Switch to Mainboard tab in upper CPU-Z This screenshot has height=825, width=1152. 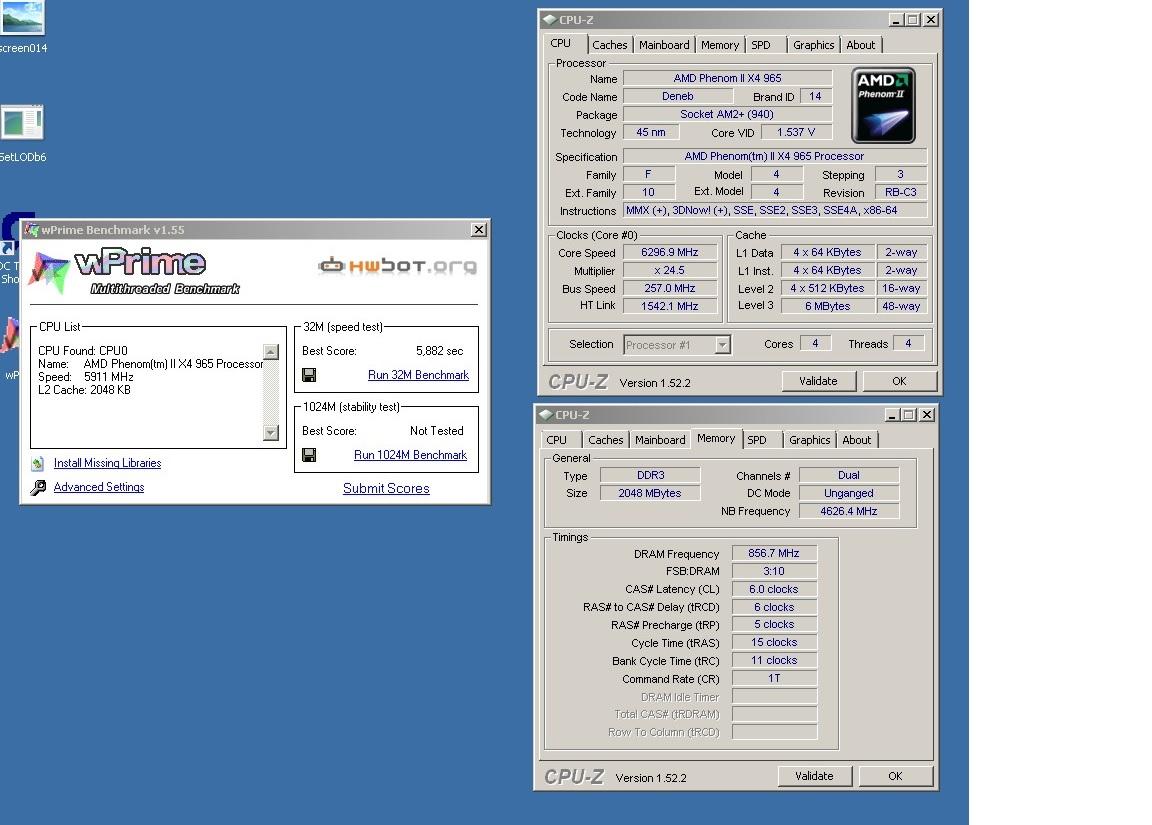pyautogui.click(x=664, y=45)
